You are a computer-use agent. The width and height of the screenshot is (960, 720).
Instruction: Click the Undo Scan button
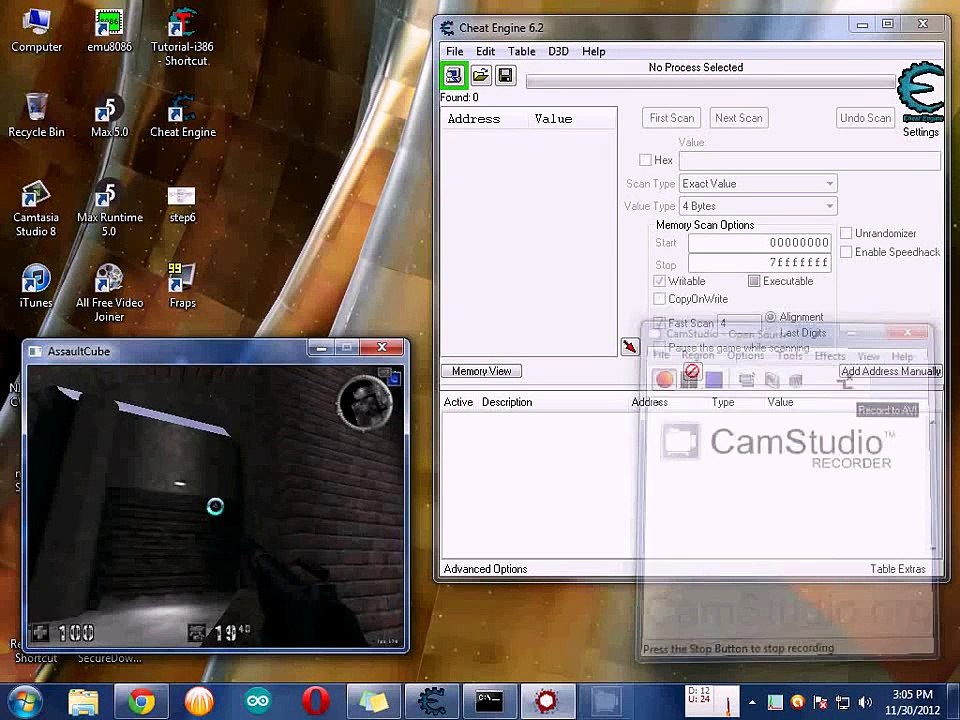pyautogui.click(x=865, y=118)
